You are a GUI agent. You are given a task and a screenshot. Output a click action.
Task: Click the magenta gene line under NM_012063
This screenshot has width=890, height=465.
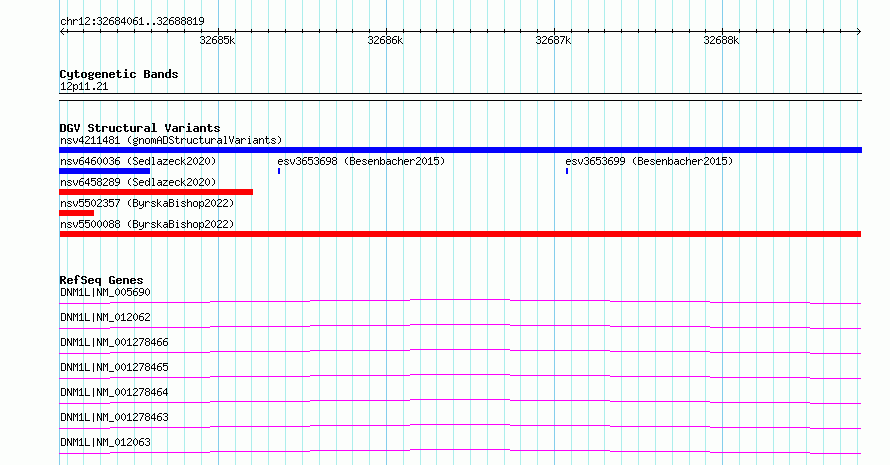[x=460, y=450]
